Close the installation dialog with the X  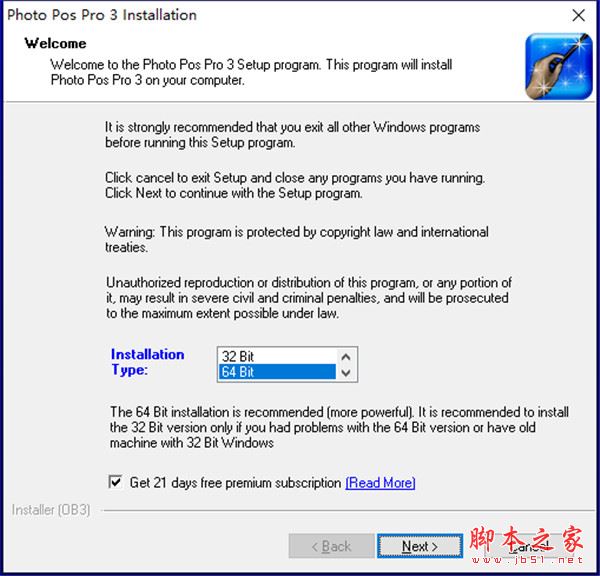pyautogui.click(x=578, y=15)
